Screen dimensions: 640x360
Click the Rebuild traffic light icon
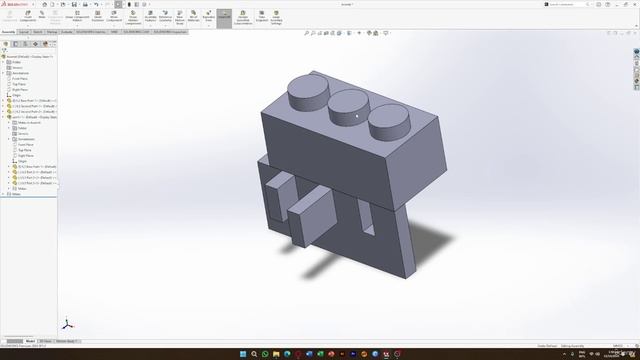click(129, 4)
